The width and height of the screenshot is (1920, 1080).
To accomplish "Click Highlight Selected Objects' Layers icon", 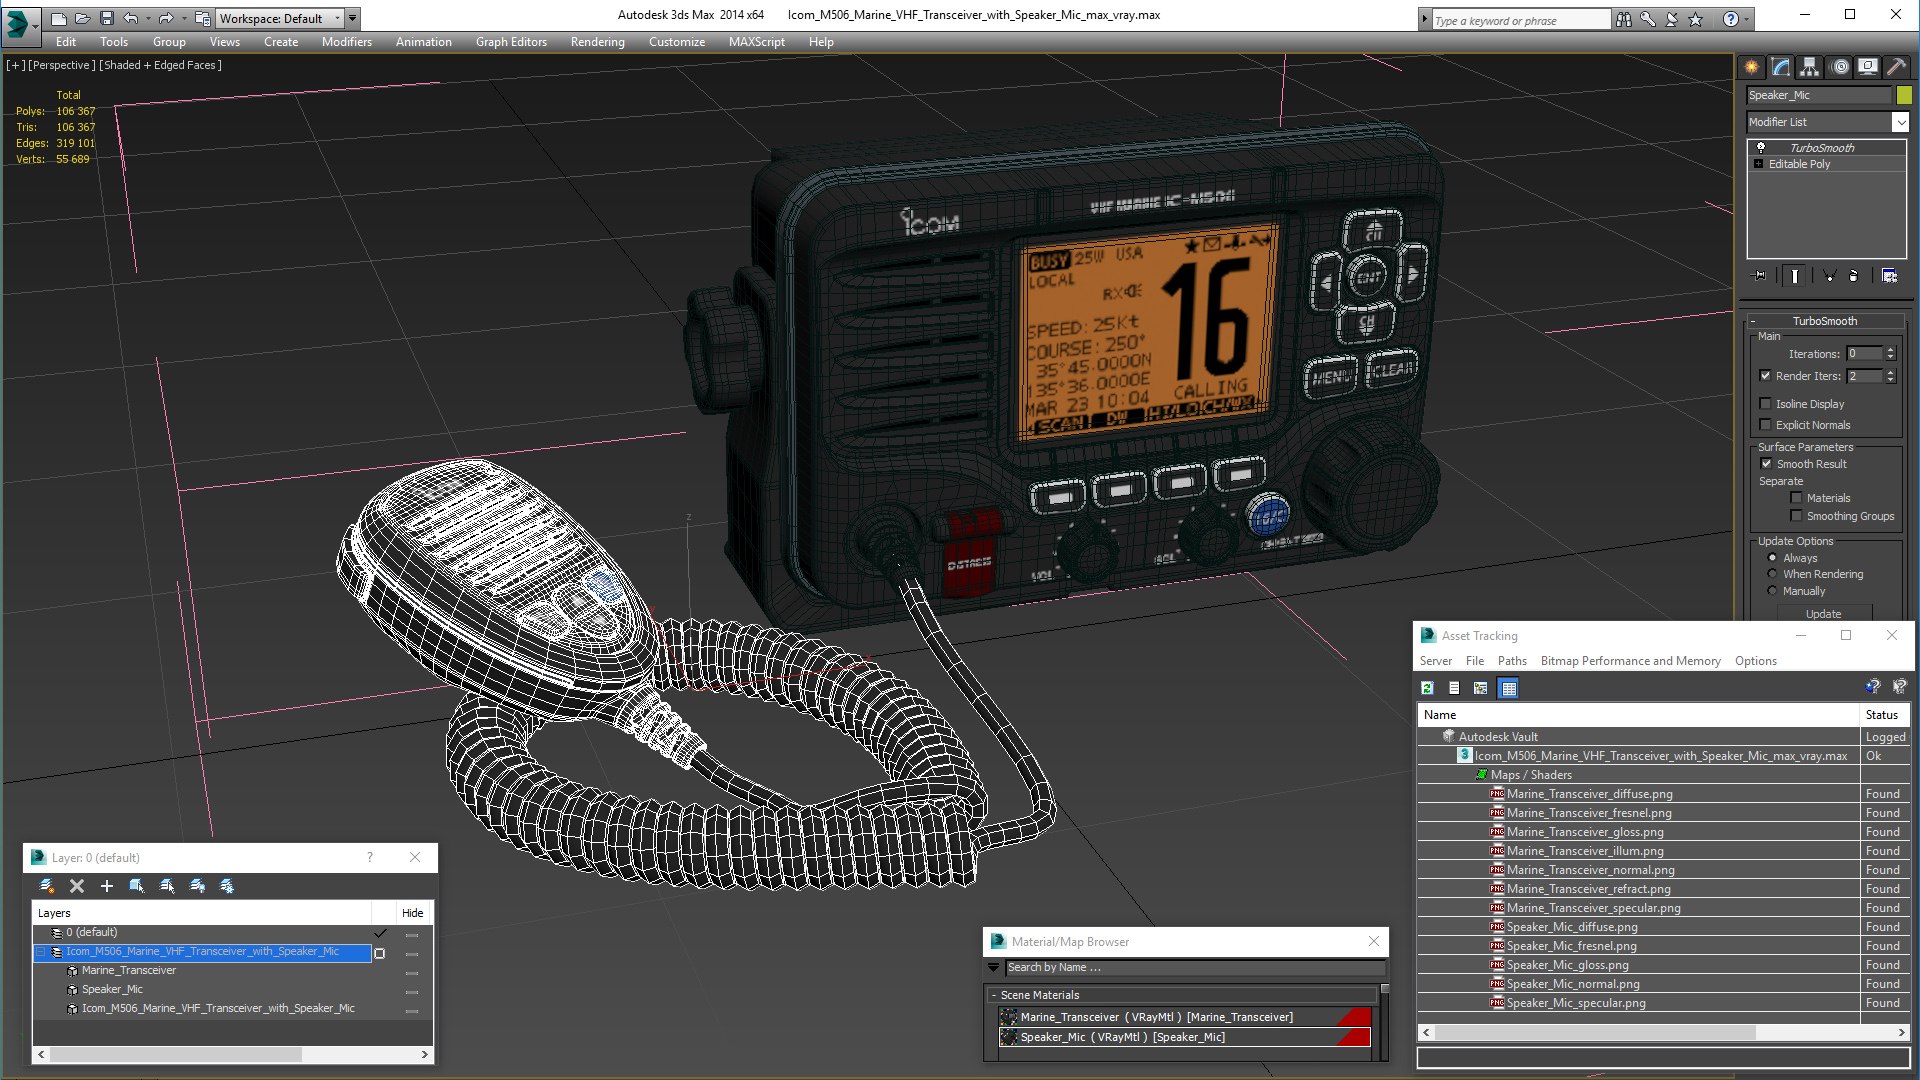I will [x=167, y=886].
